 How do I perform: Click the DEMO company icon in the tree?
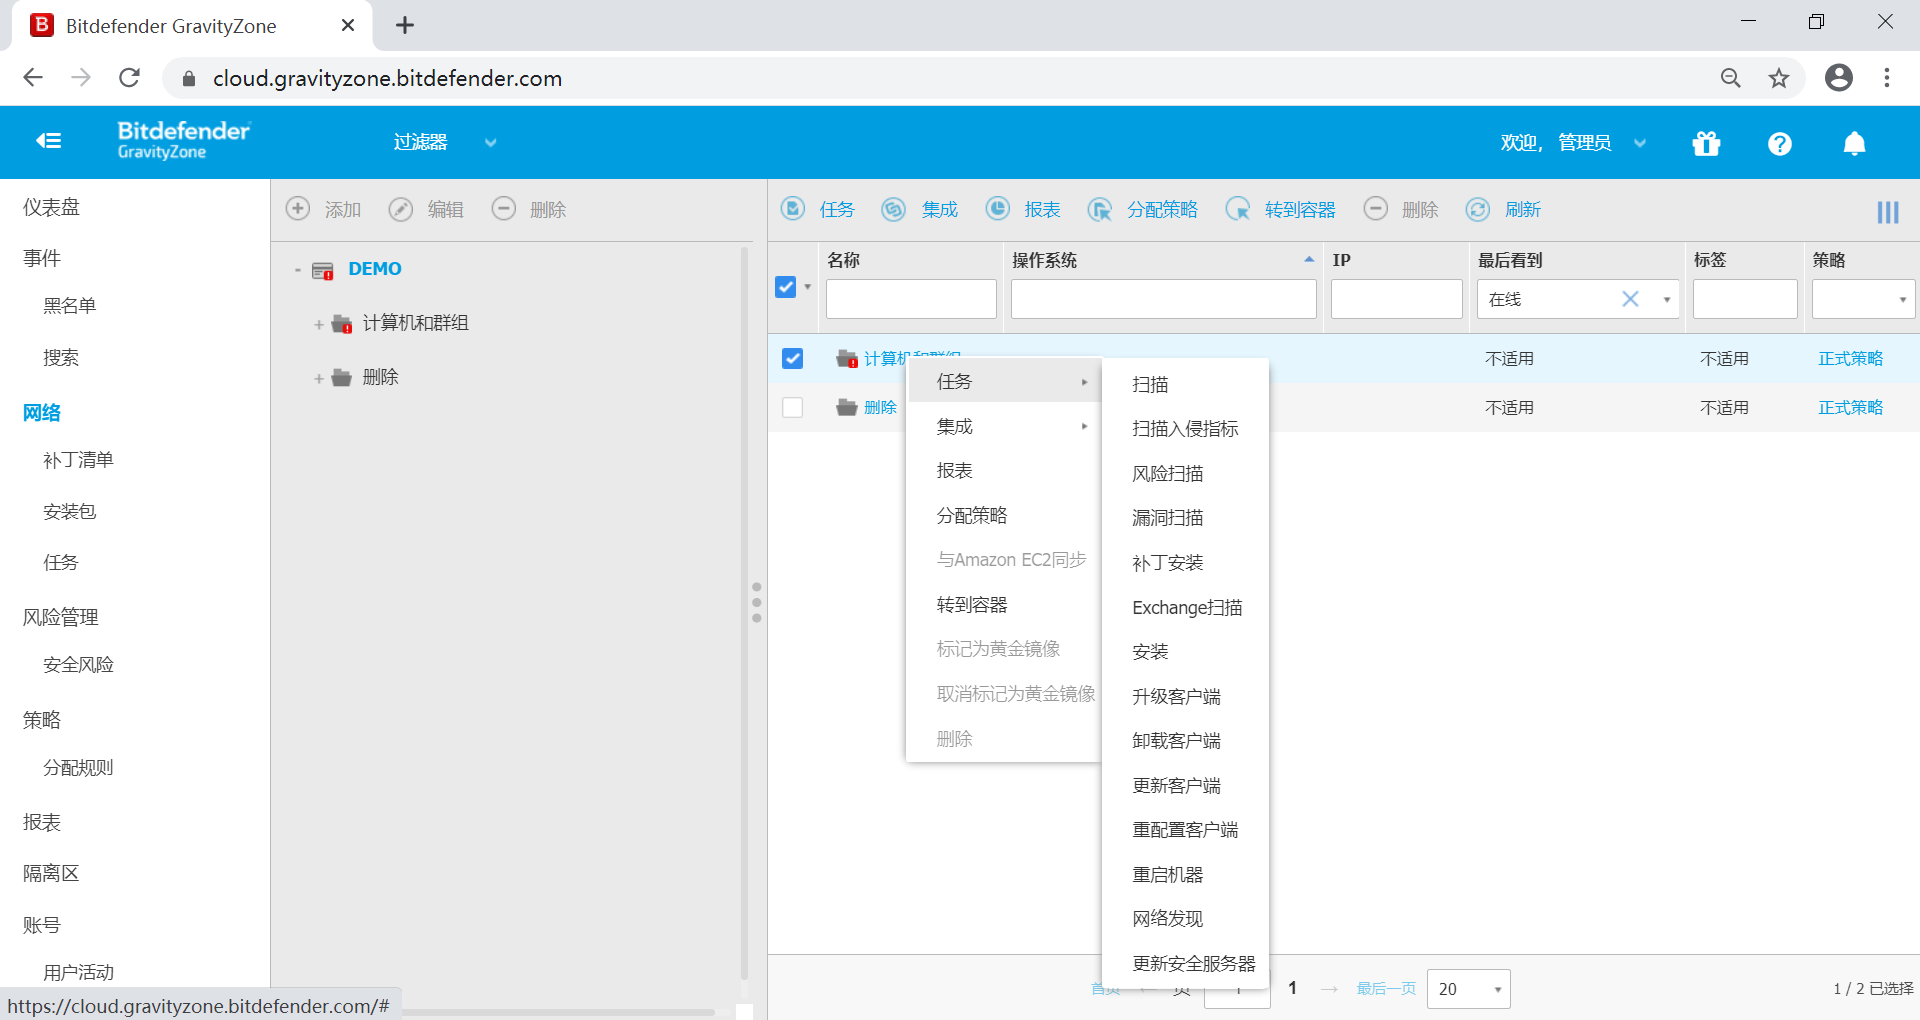[x=322, y=270]
